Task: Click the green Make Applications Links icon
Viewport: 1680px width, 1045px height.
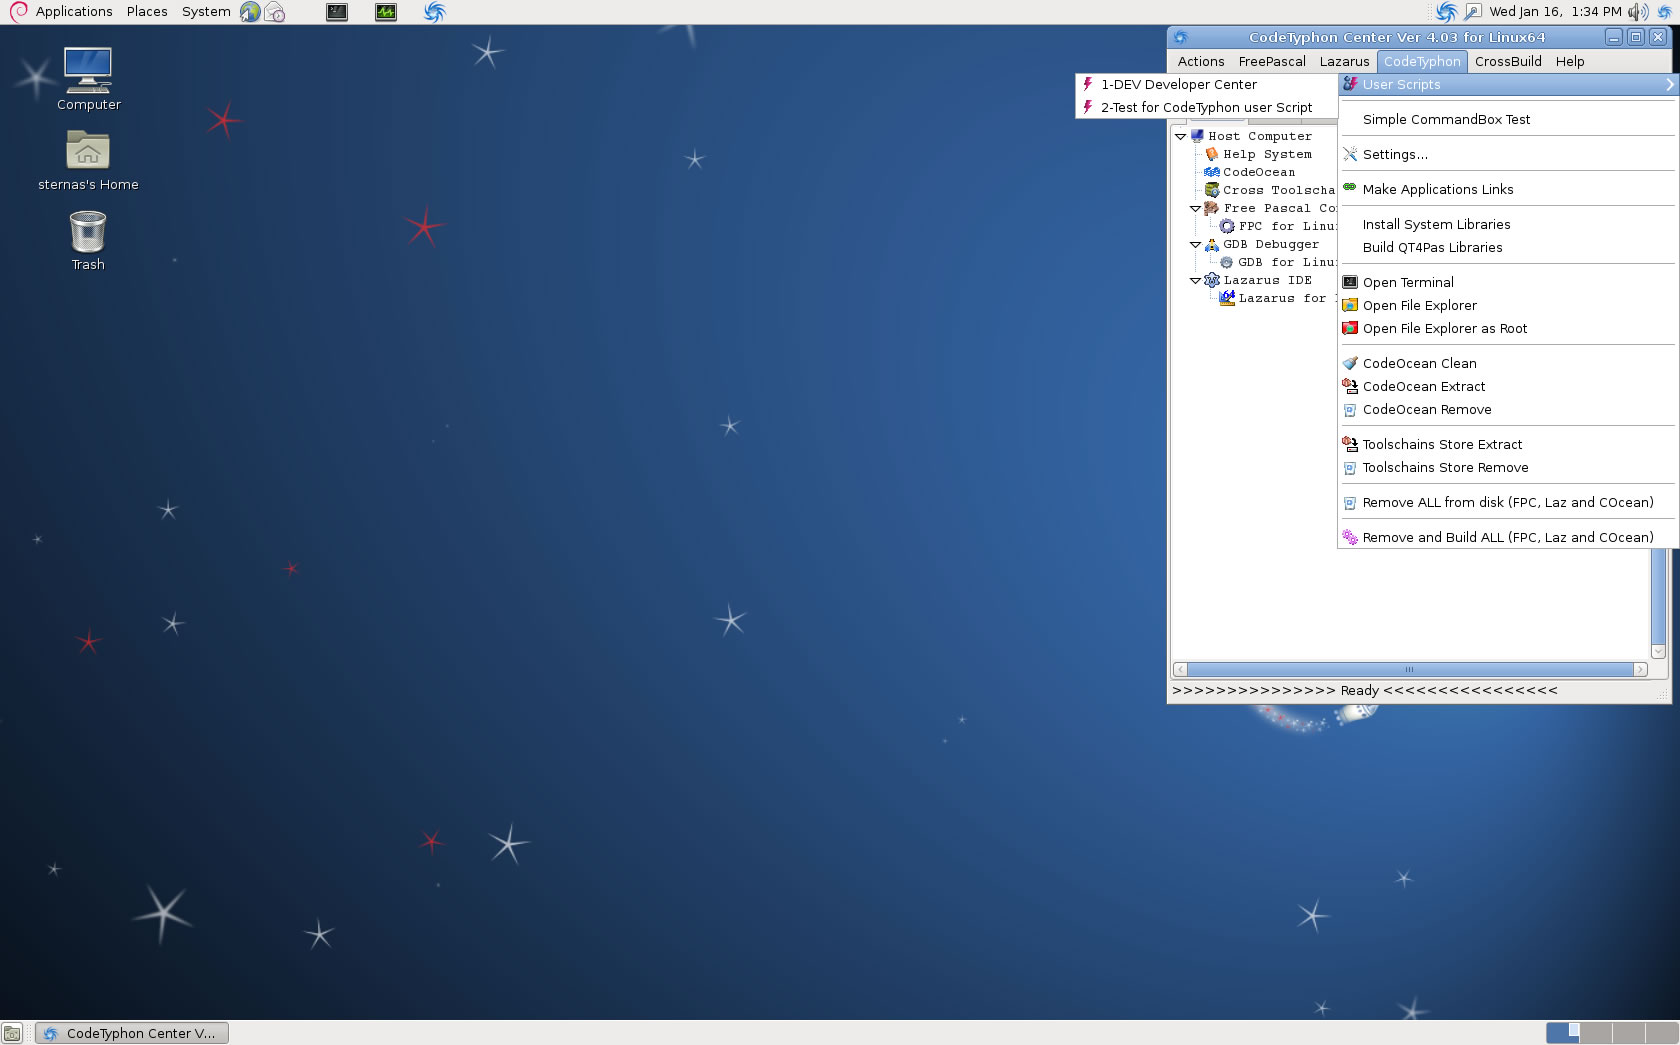Action: [x=1350, y=187]
